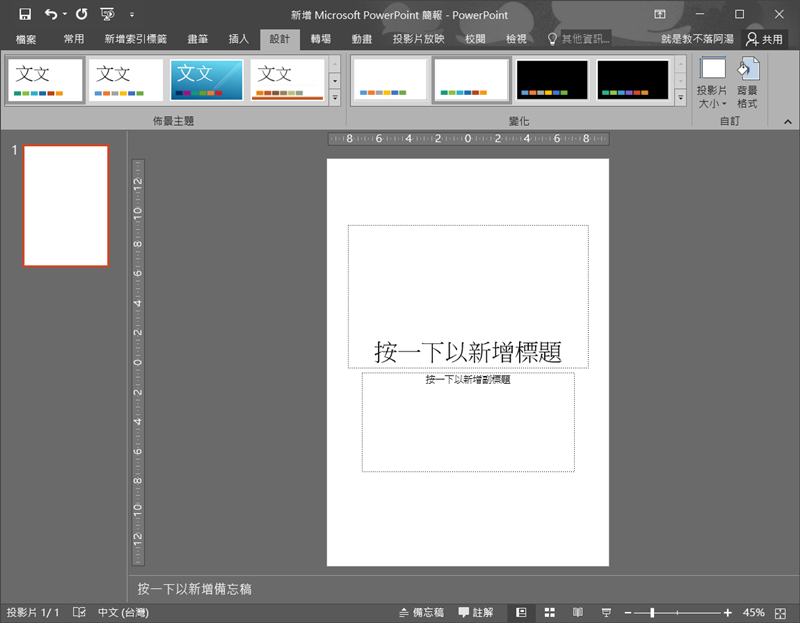Click the Redo icon in title bar
Image resolution: width=800 pixels, height=623 pixels.
pyautogui.click(x=81, y=15)
